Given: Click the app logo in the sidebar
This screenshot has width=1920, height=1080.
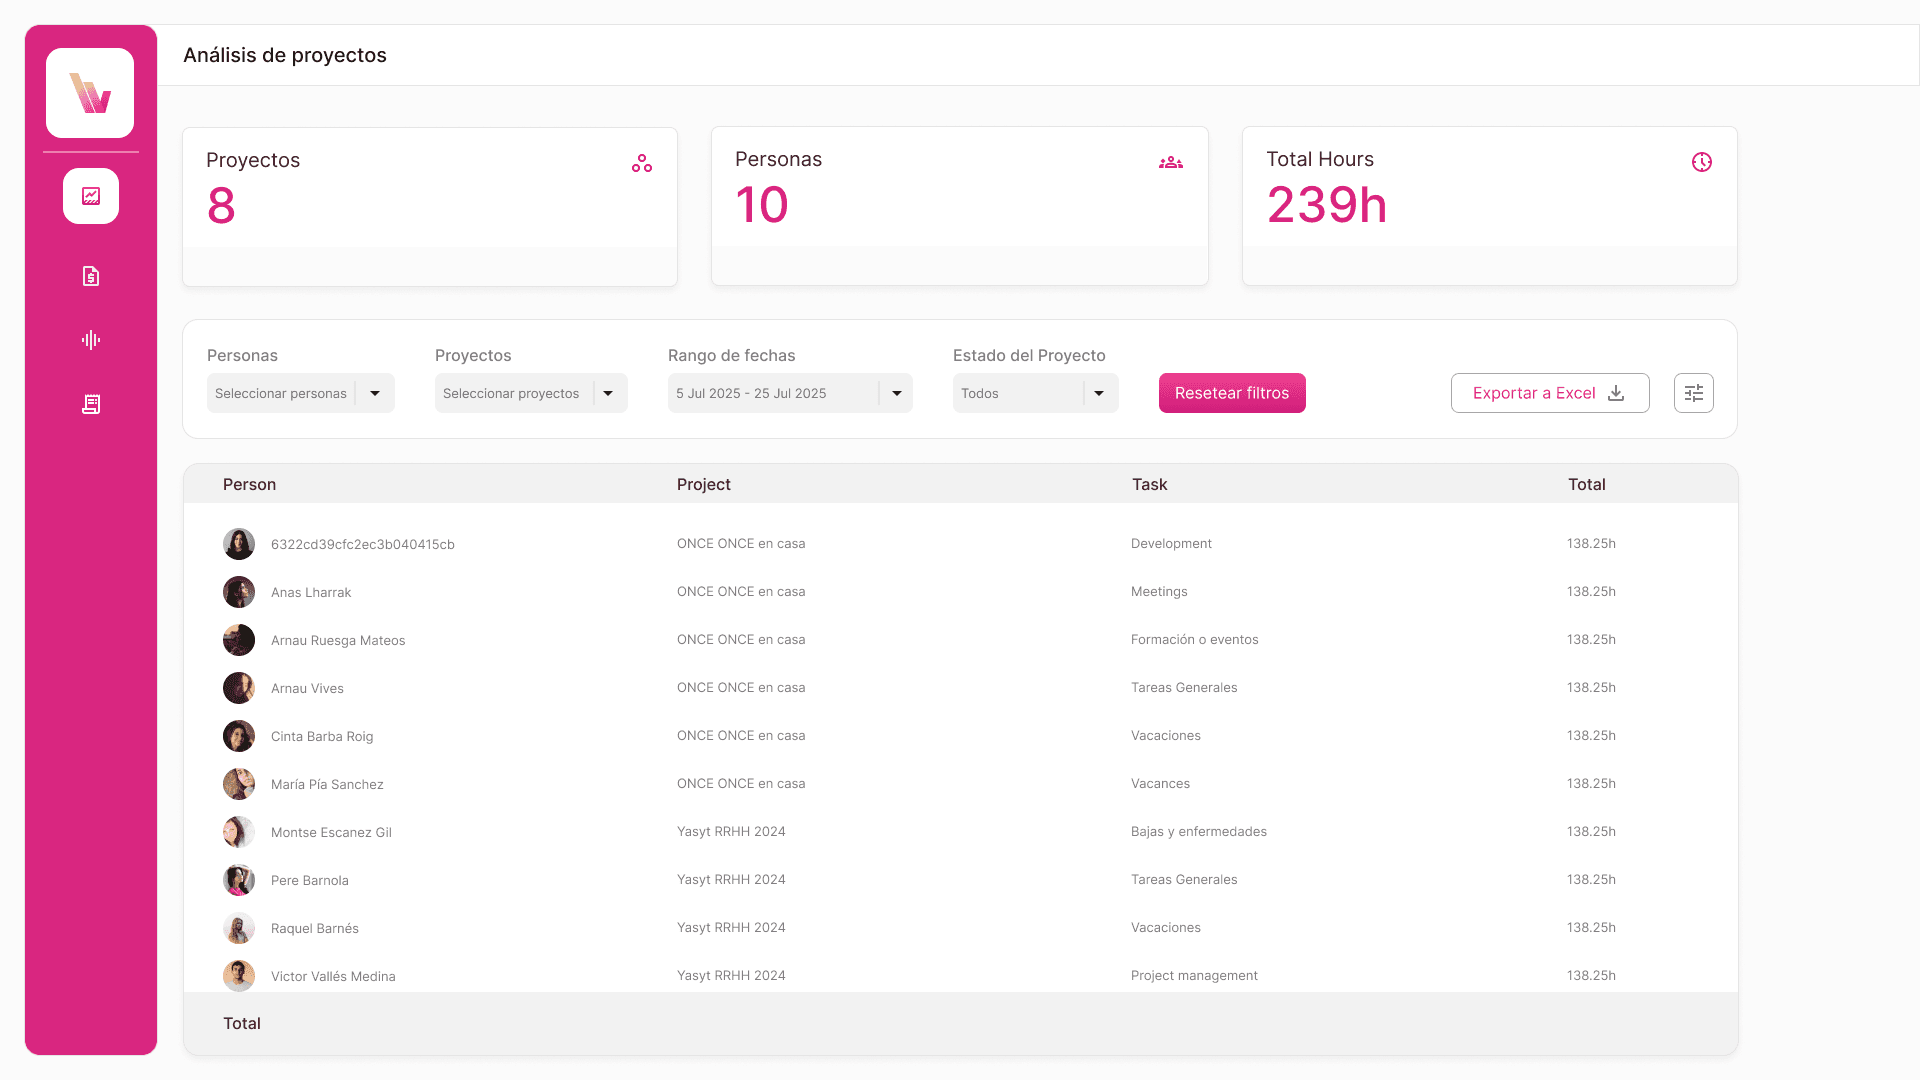Looking at the screenshot, I should point(90,93).
